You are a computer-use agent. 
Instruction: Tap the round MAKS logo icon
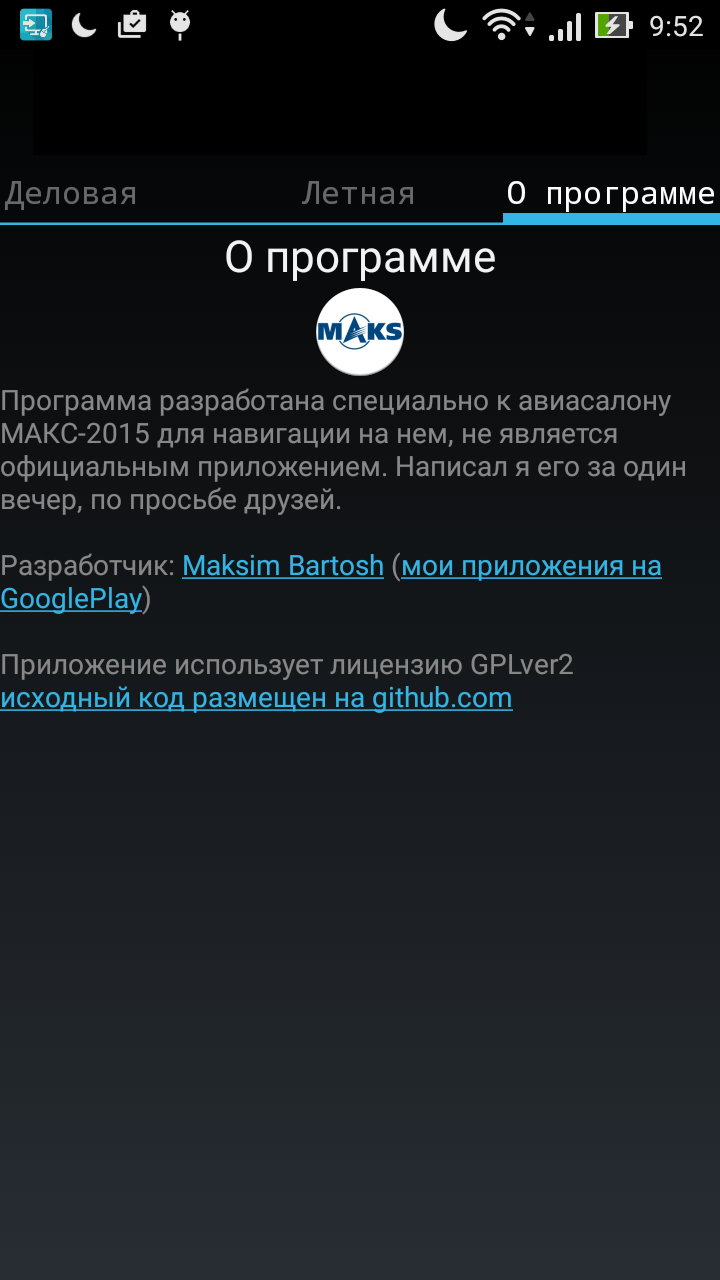360,332
